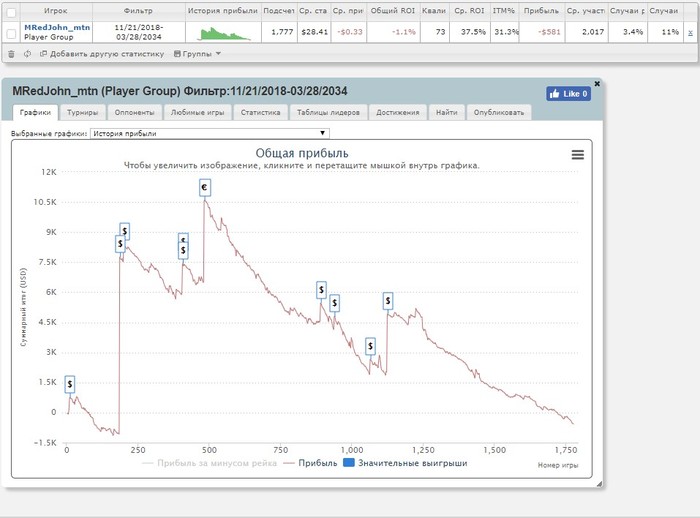Tick the header select-all checkbox
Screen dimensions: 700x518
(x=12, y=13)
